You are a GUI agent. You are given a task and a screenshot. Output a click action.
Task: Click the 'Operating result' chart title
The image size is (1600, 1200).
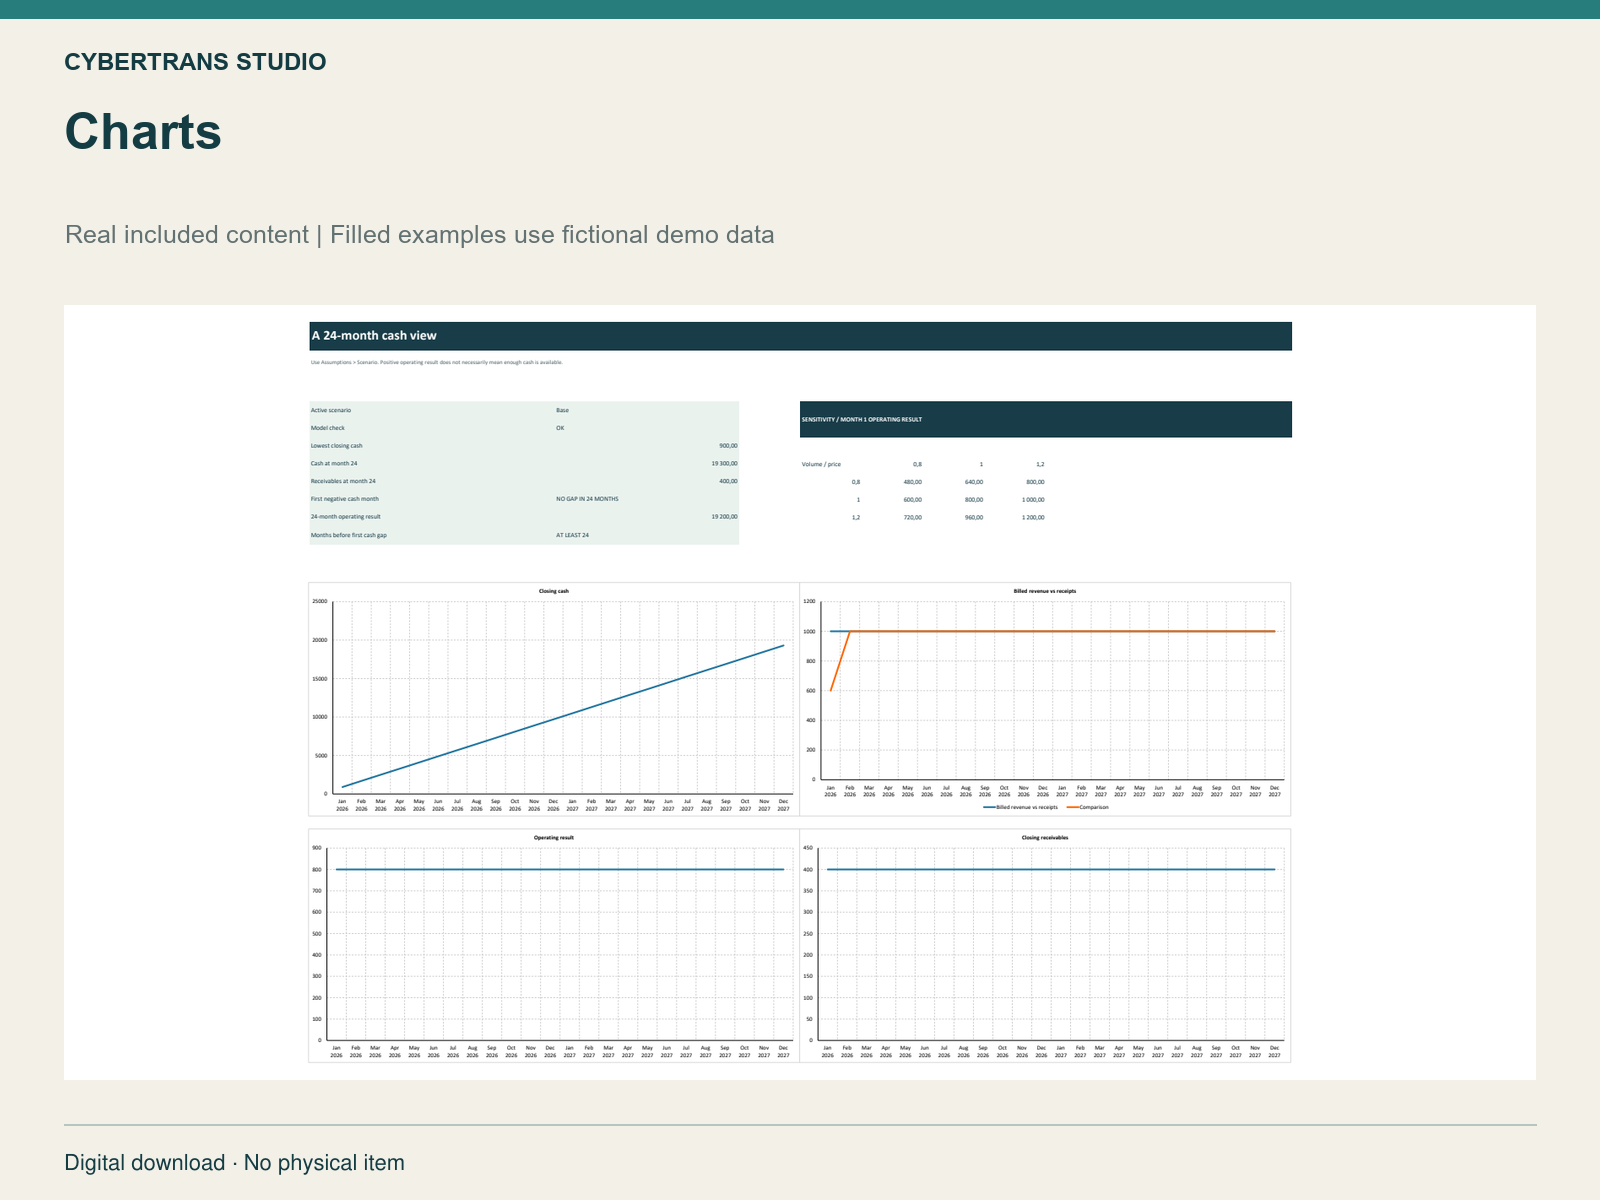554,837
